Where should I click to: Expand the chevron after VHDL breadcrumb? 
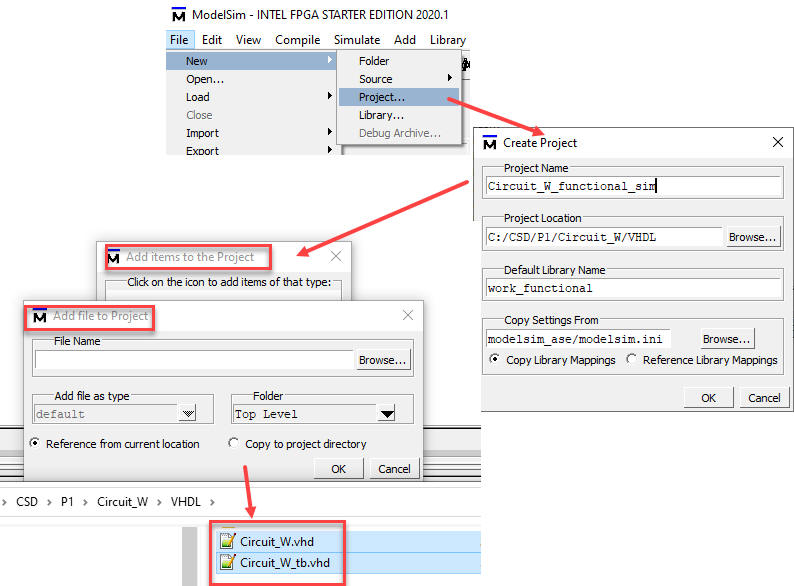tap(212, 502)
